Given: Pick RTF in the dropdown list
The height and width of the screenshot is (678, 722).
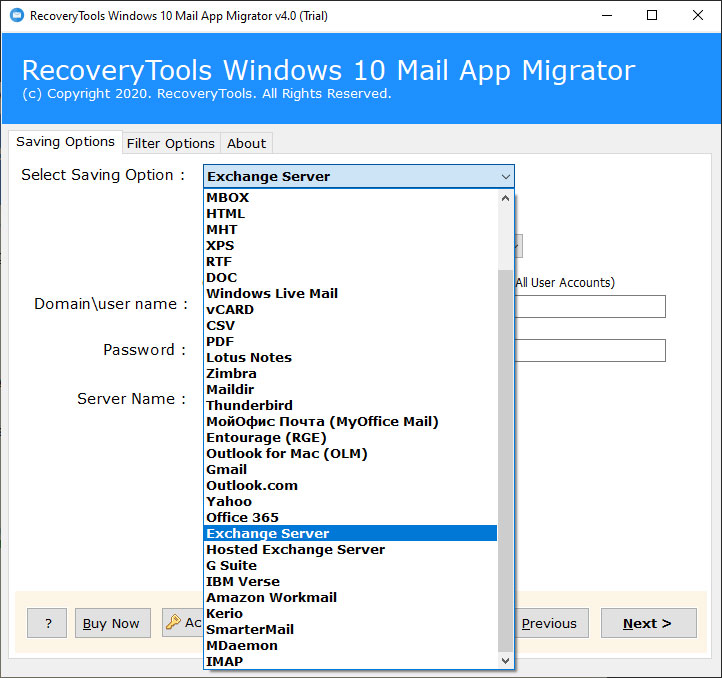Looking at the screenshot, I should [350, 262].
